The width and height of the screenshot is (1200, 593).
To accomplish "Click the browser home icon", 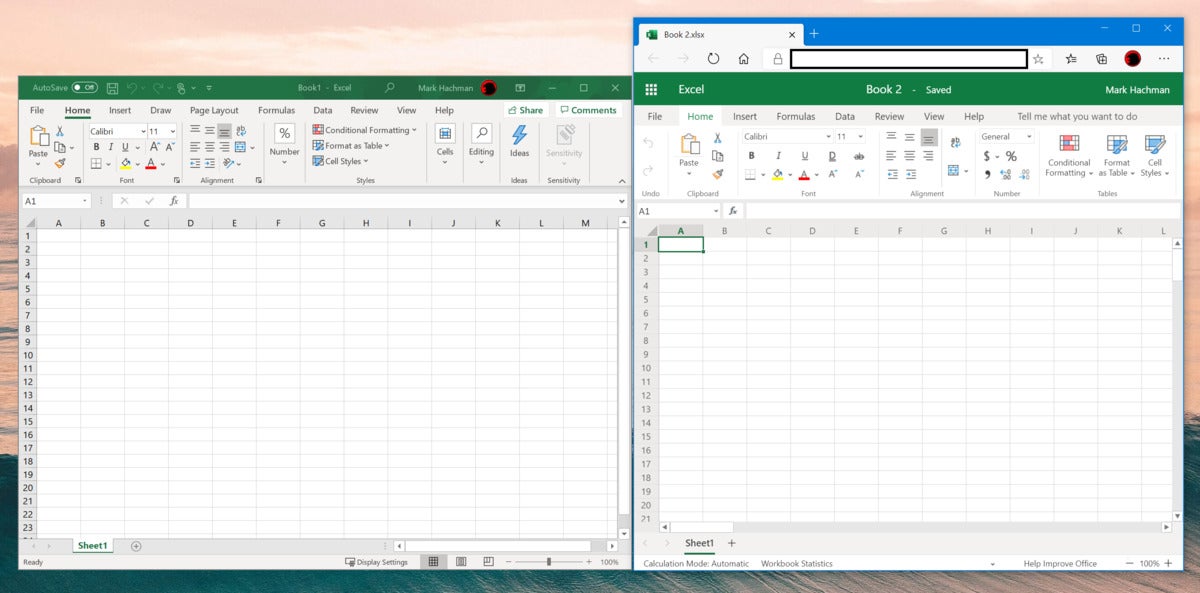I will 743,59.
